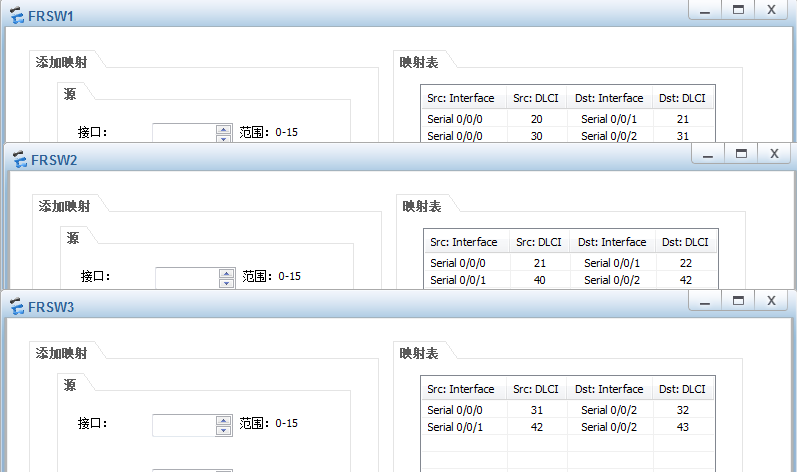The image size is (797, 472).
Task: Select FRSW2 mapping row with Src DLCI 40
Action: coord(540,280)
